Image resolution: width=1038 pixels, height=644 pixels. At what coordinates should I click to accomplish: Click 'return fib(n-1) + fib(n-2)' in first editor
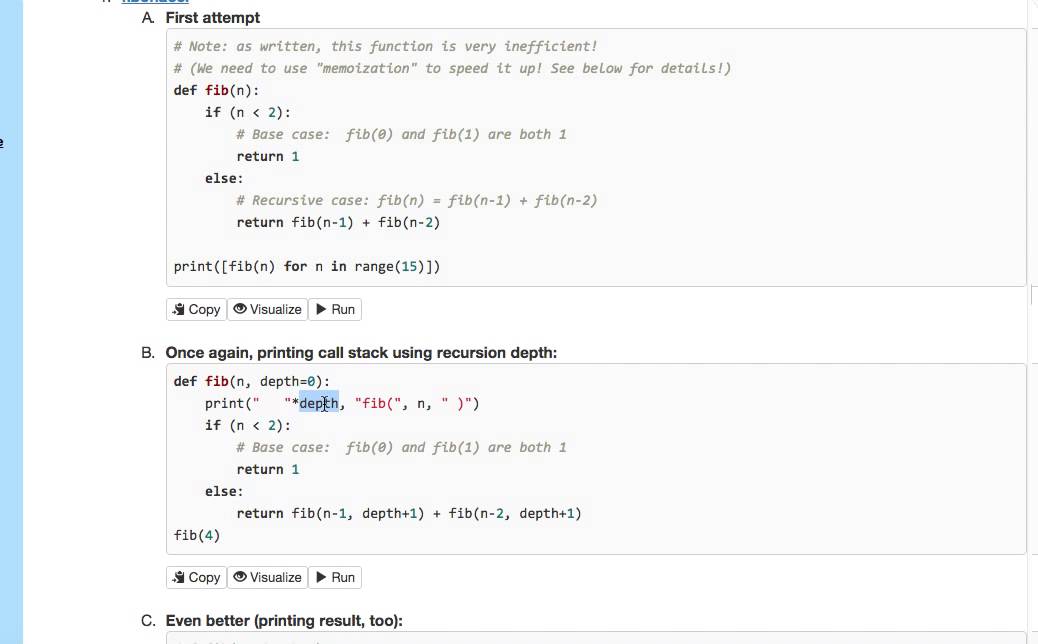tap(338, 222)
